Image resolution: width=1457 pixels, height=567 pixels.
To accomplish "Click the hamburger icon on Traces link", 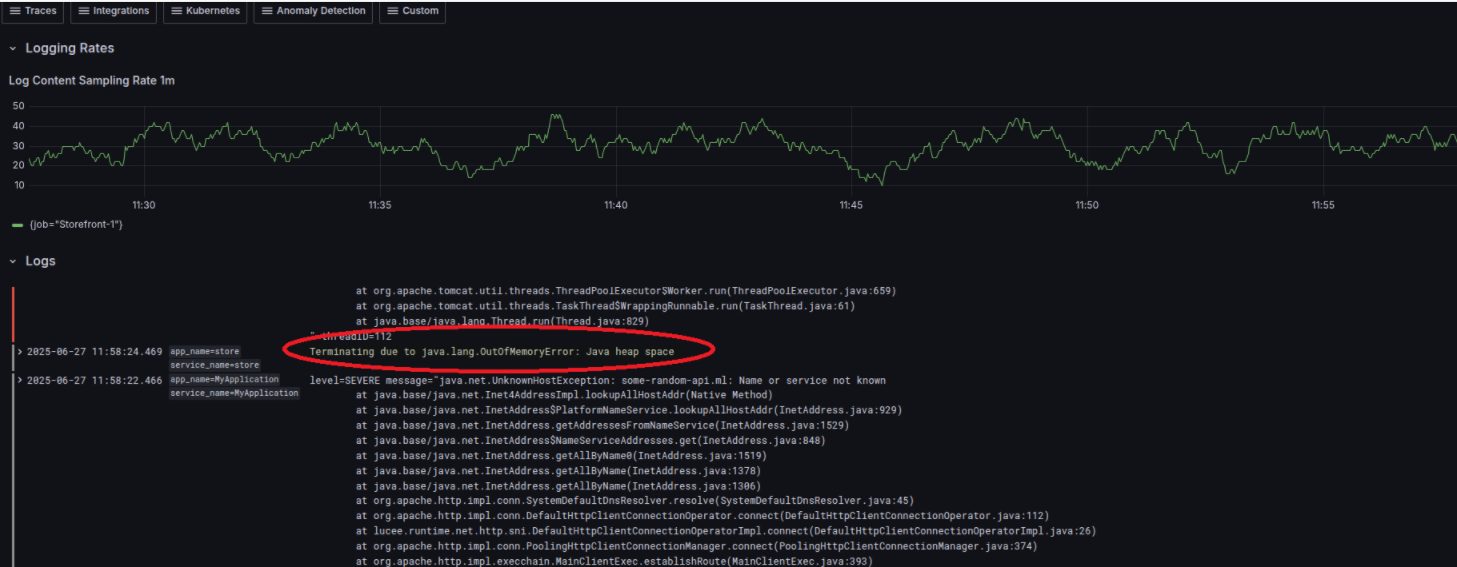I will (x=16, y=11).
